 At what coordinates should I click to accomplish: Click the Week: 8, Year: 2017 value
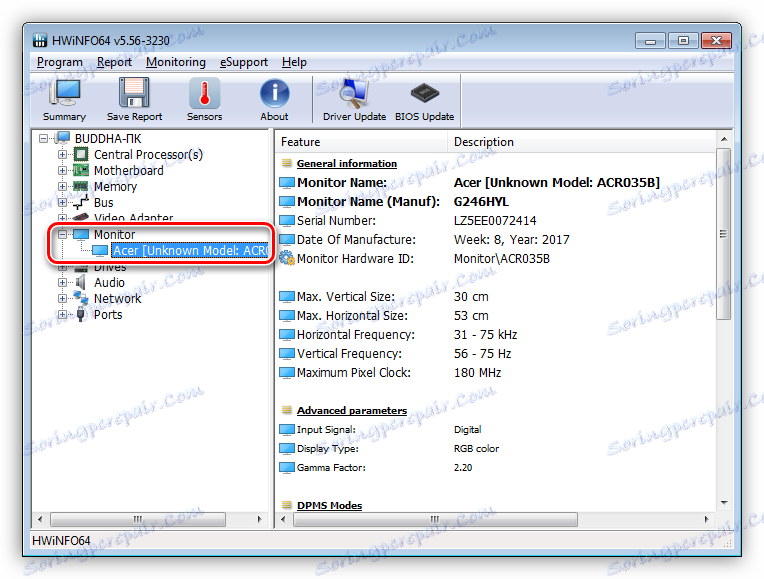pyautogui.click(x=512, y=240)
